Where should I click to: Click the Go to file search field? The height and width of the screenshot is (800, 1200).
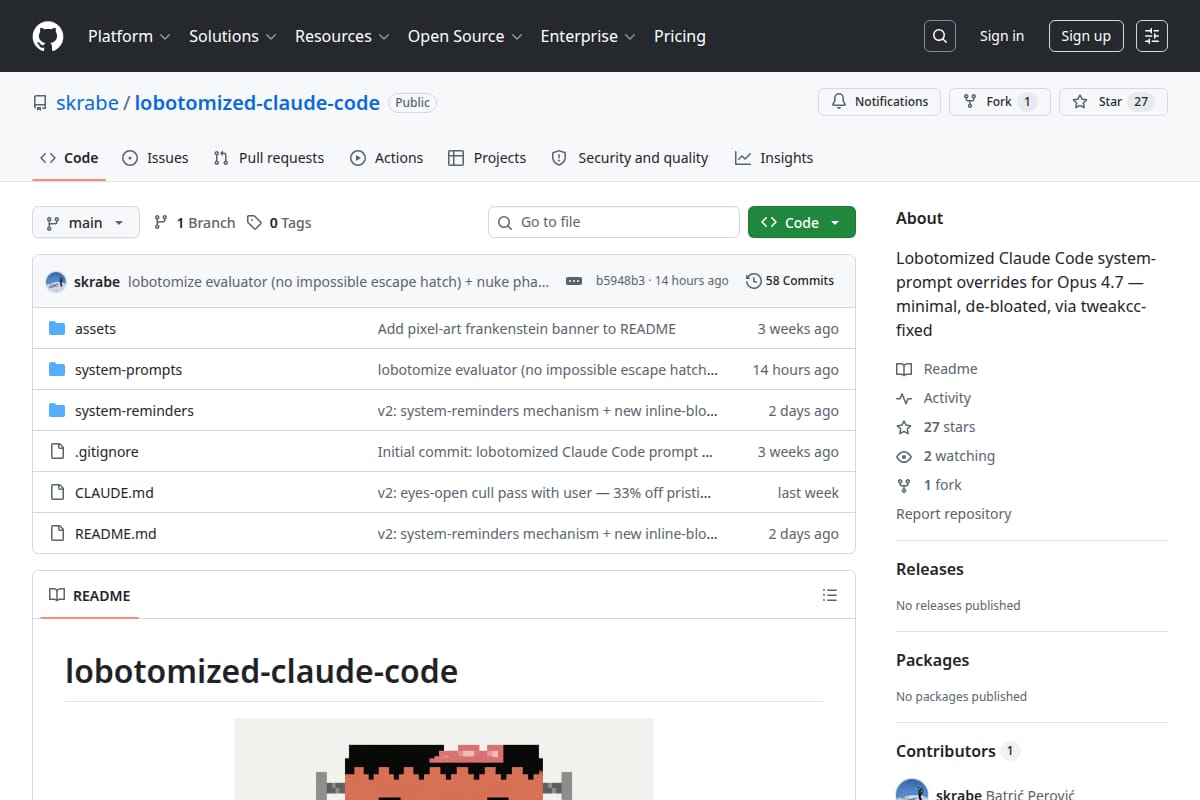click(x=614, y=222)
